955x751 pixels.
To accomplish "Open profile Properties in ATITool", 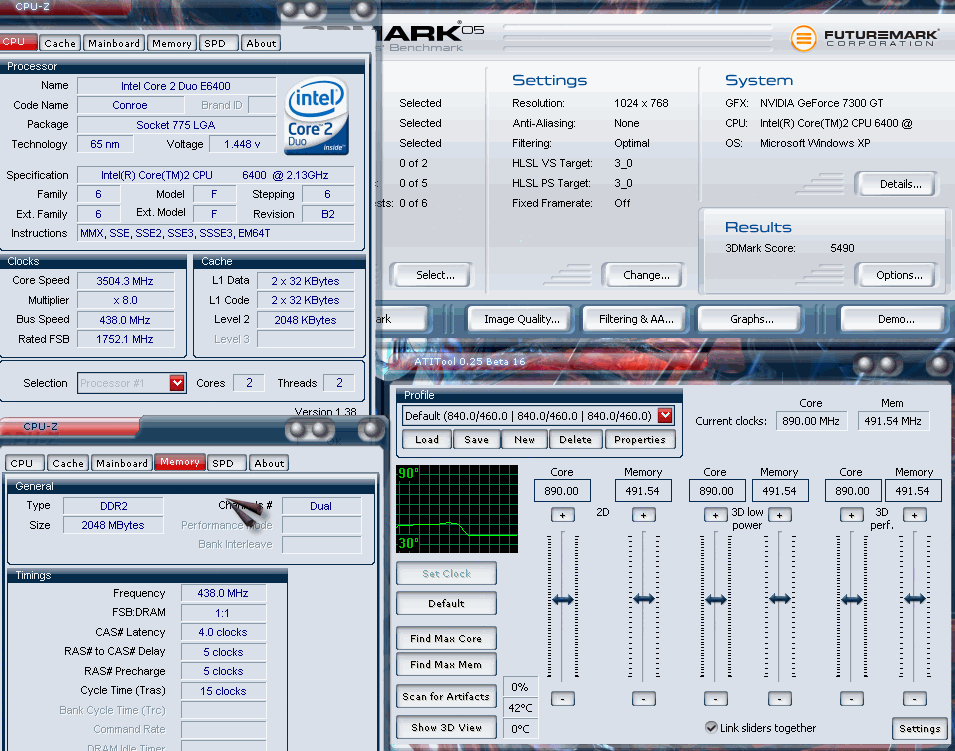I will point(640,440).
